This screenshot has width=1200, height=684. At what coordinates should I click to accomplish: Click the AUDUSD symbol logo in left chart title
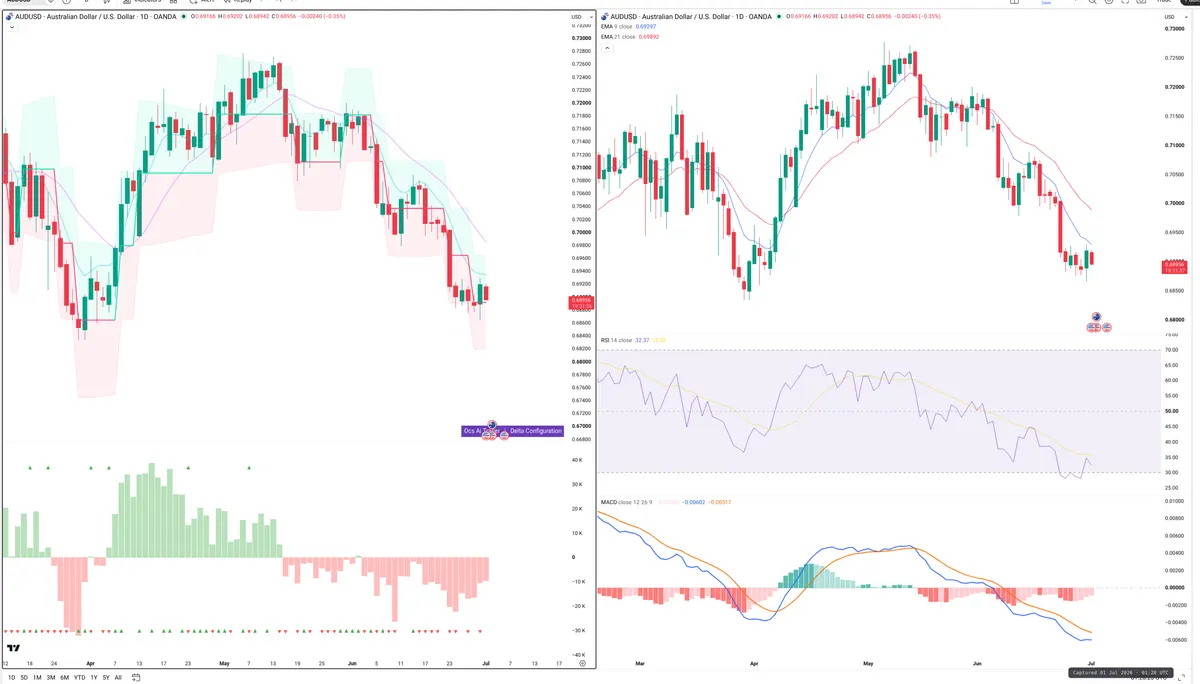click(9, 18)
